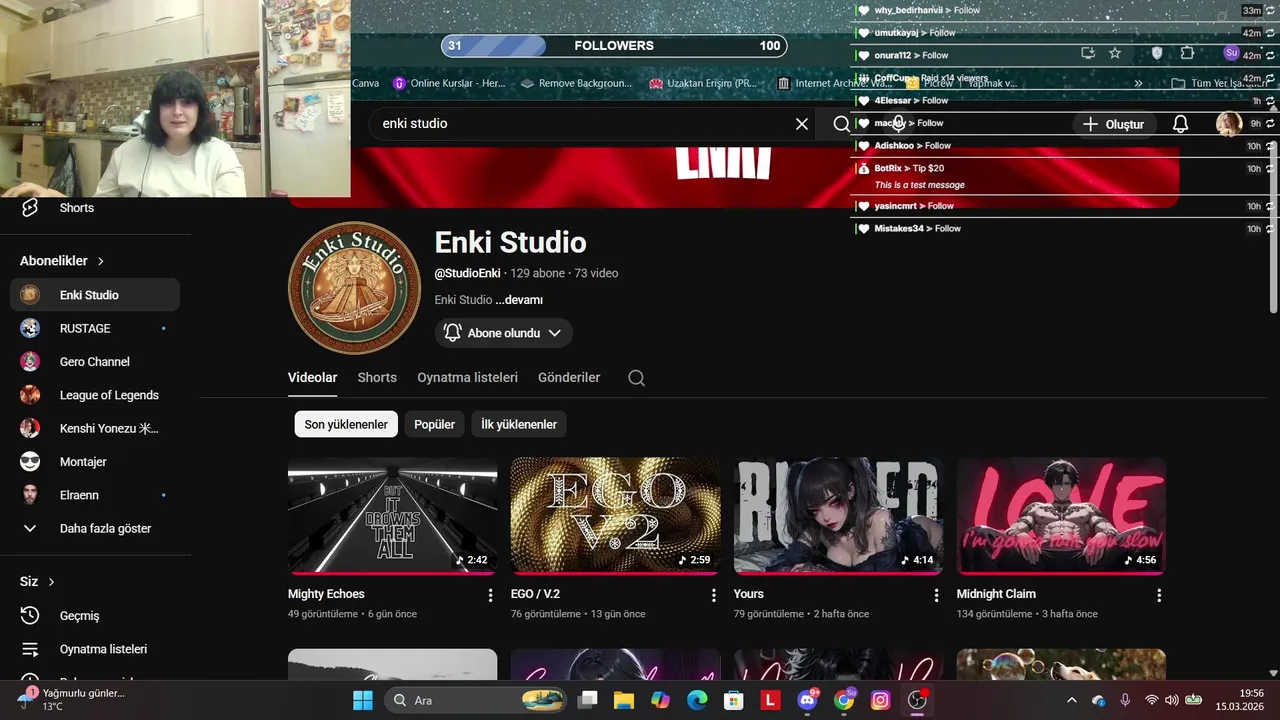
Task: Expand channel description via '...devamı'
Action: pyautogui.click(x=519, y=300)
